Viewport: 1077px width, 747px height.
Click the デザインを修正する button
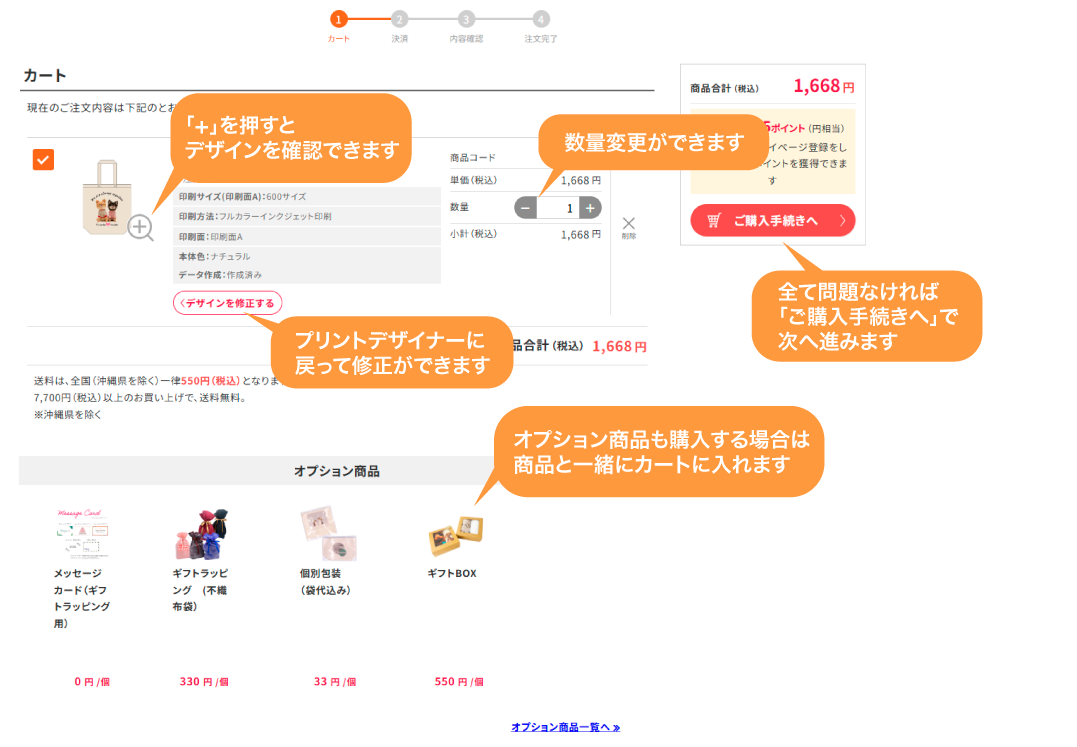tap(228, 303)
